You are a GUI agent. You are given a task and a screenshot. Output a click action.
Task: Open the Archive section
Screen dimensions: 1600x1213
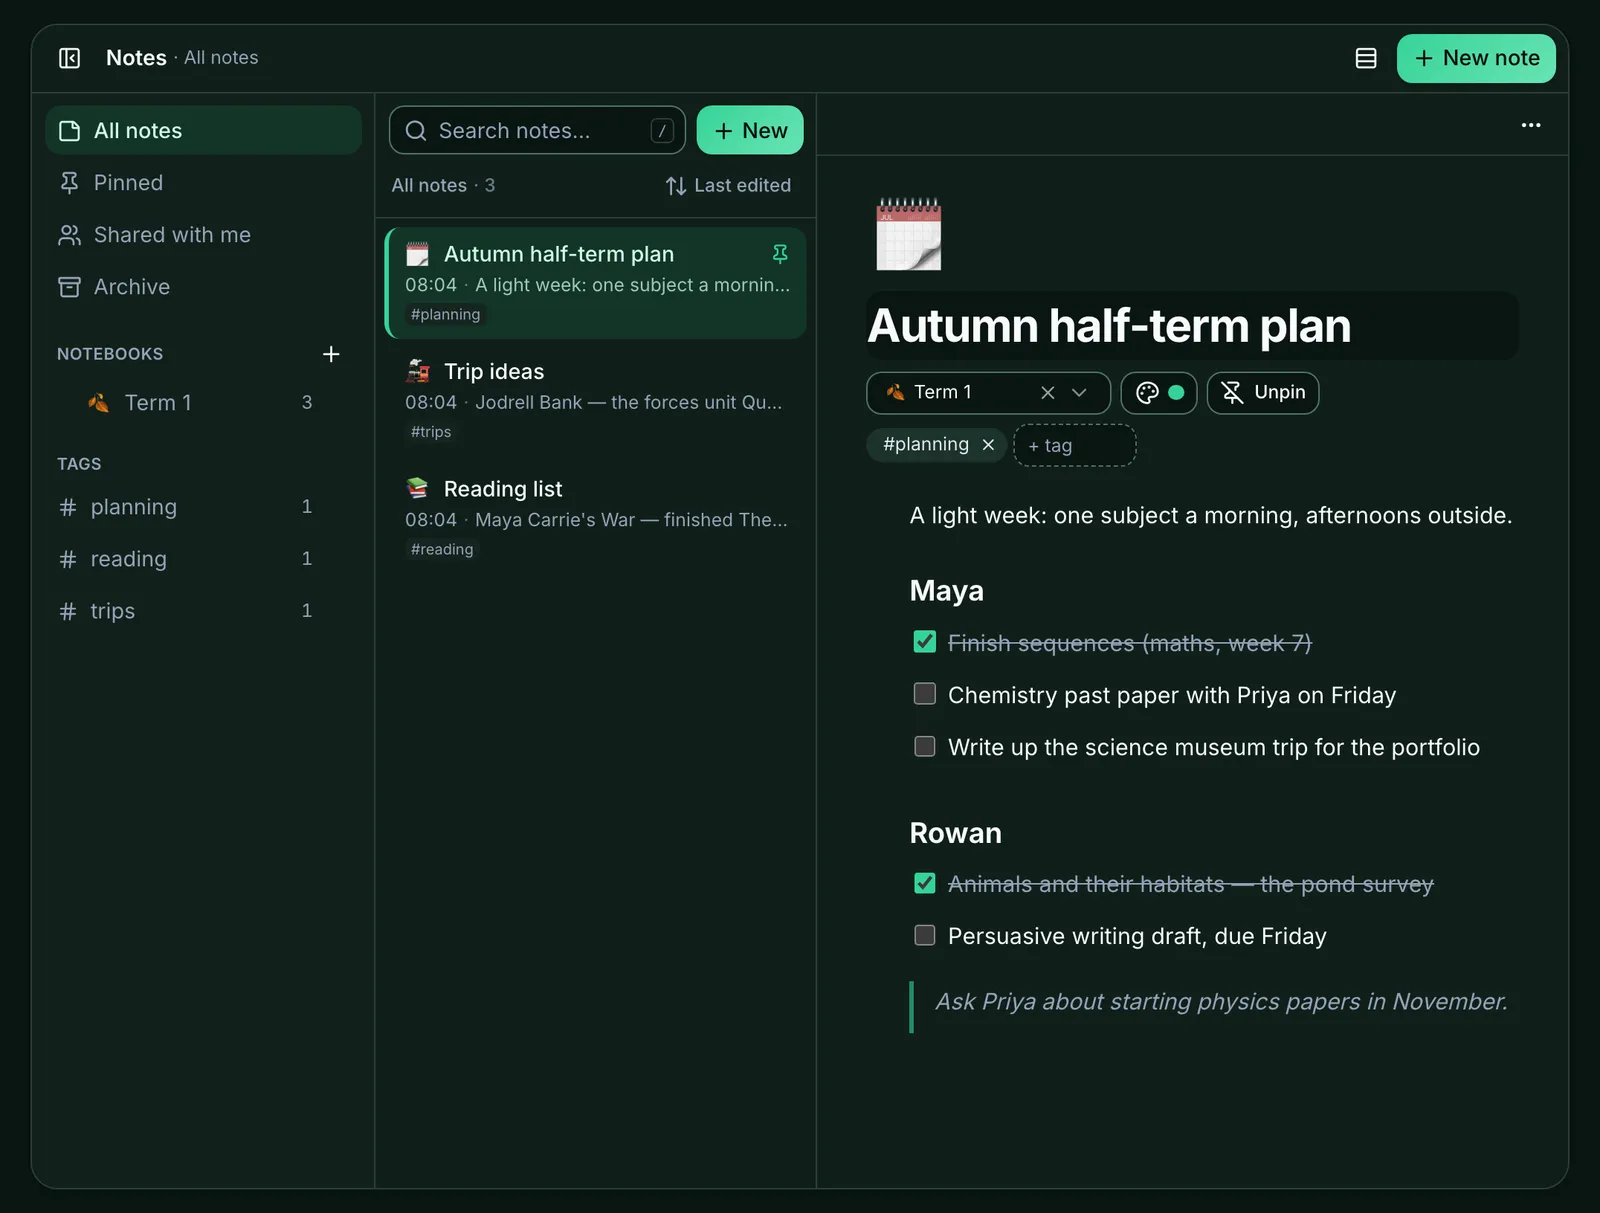click(x=204, y=287)
